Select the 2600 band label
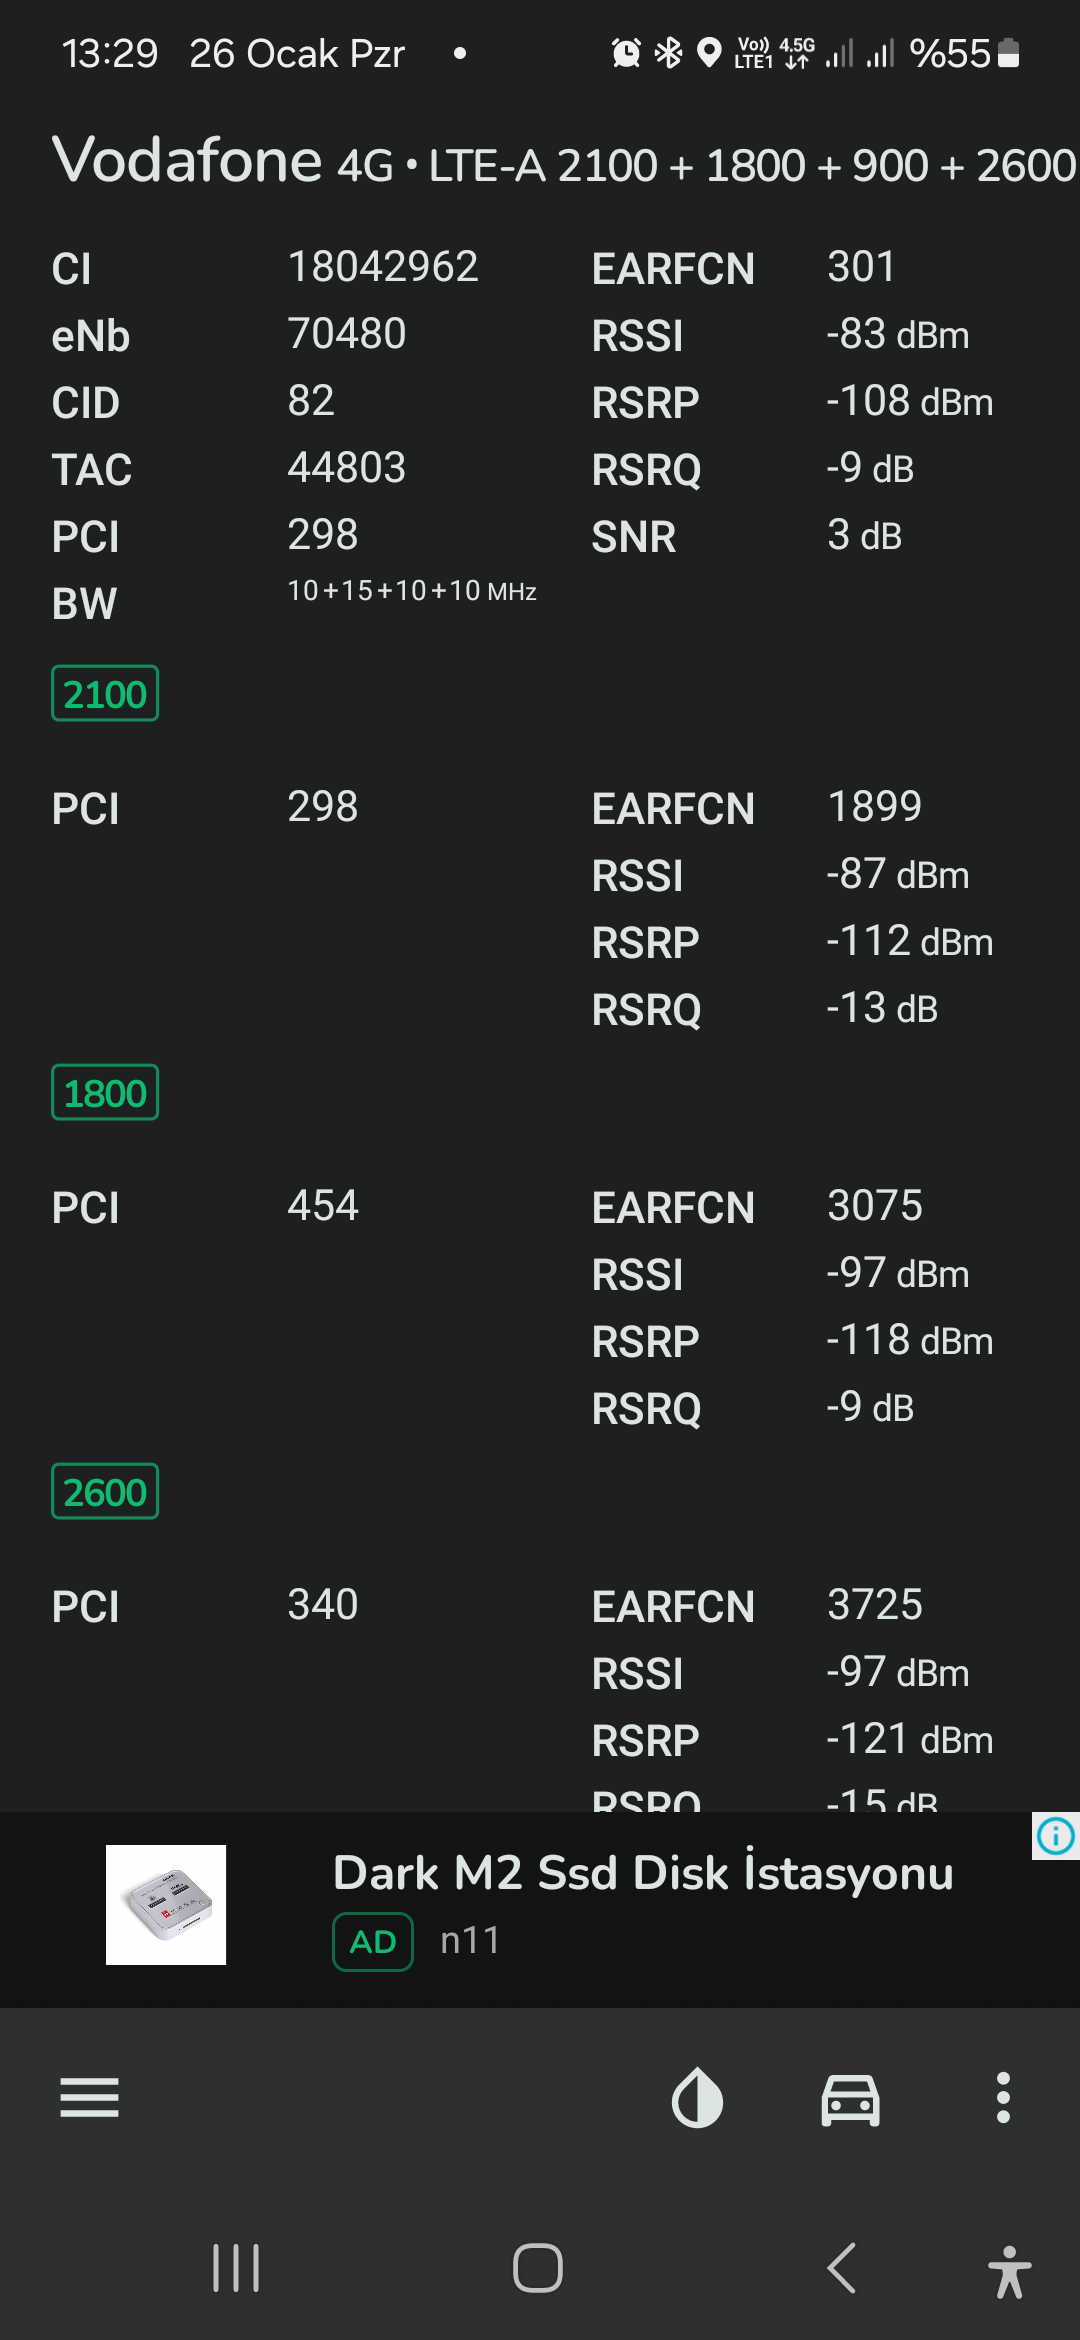 [105, 1491]
